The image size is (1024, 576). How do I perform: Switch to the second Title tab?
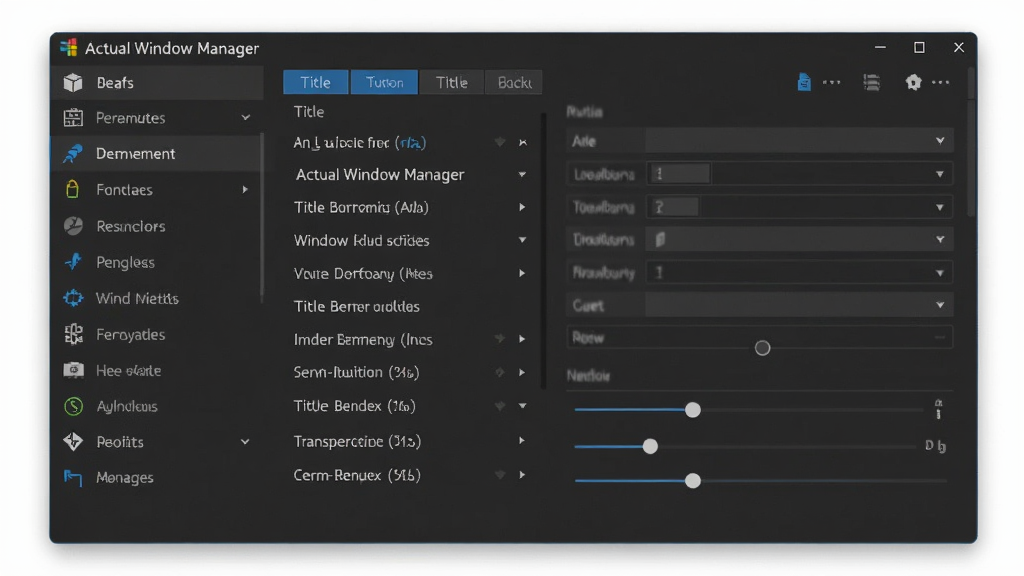coord(451,82)
